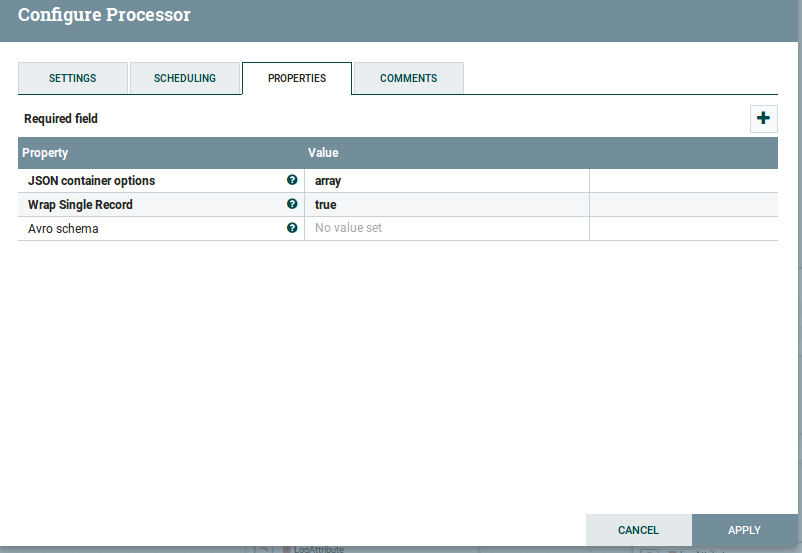Select the 'Wrap Single Record' property name
The height and width of the screenshot is (553, 802).
coord(80,205)
